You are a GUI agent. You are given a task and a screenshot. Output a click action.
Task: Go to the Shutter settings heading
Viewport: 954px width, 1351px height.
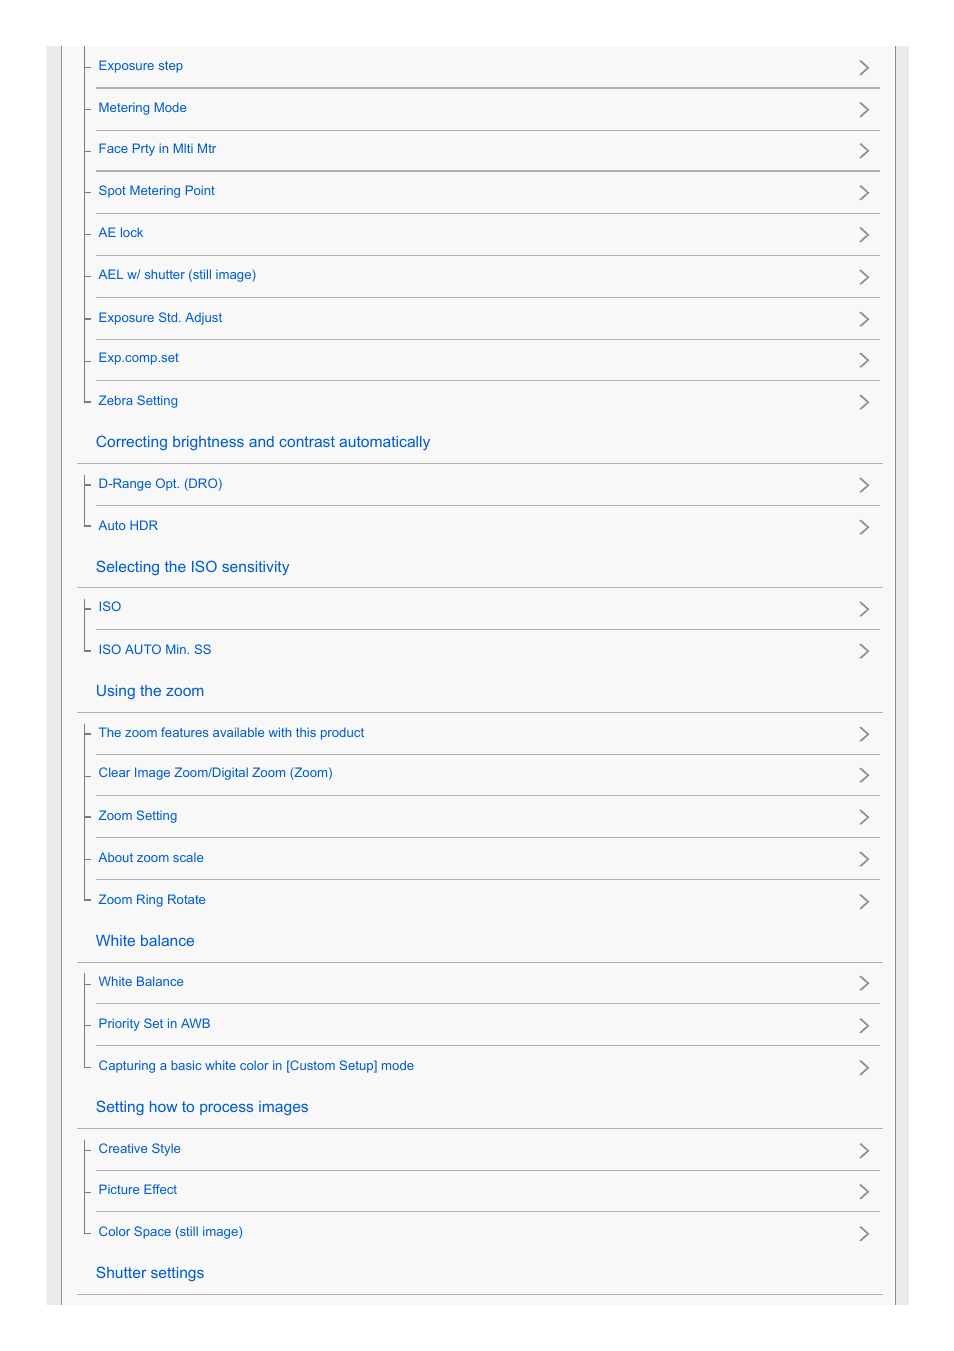[150, 1273]
